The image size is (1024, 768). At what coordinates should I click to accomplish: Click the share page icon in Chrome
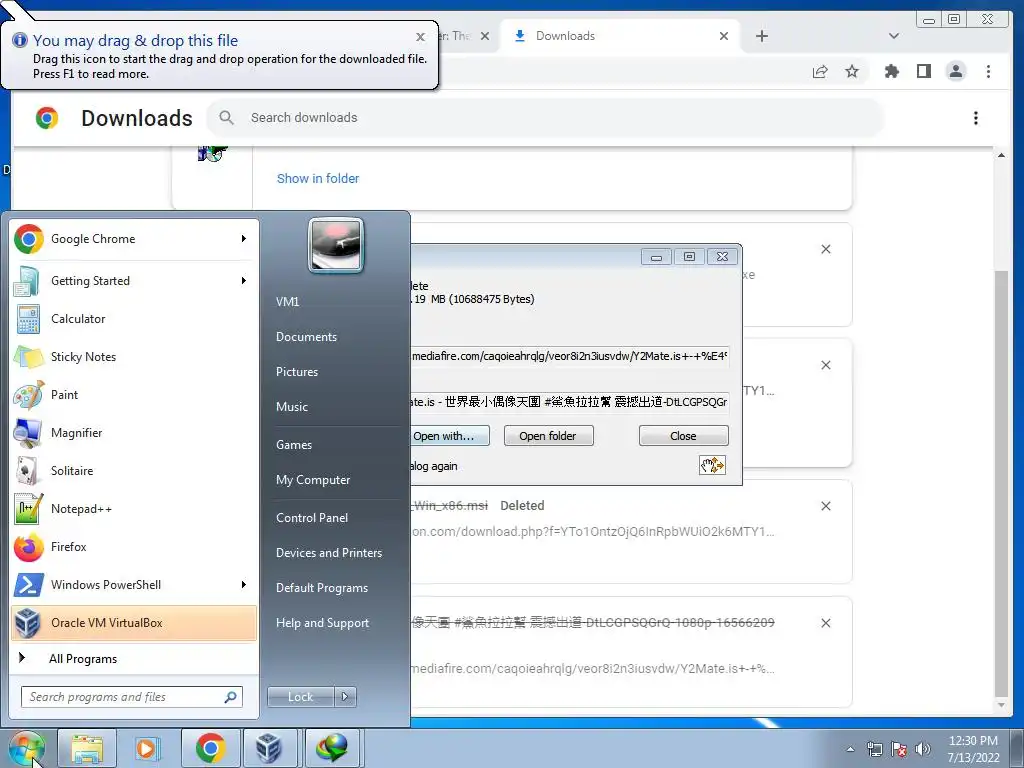(820, 71)
